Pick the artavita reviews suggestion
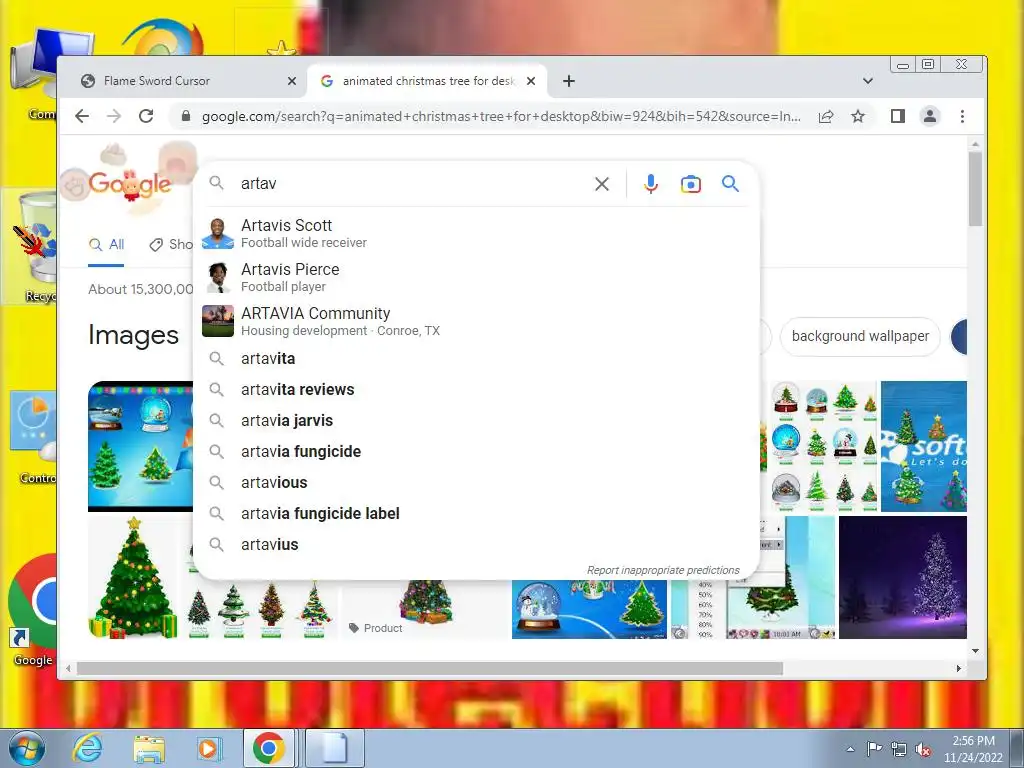The image size is (1024, 768). [x=477, y=389]
